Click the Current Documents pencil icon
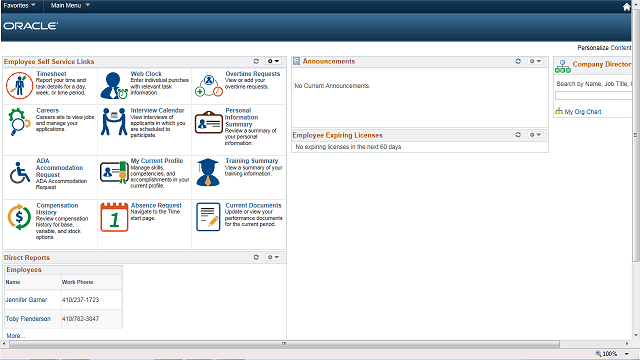 pyautogui.click(x=208, y=217)
